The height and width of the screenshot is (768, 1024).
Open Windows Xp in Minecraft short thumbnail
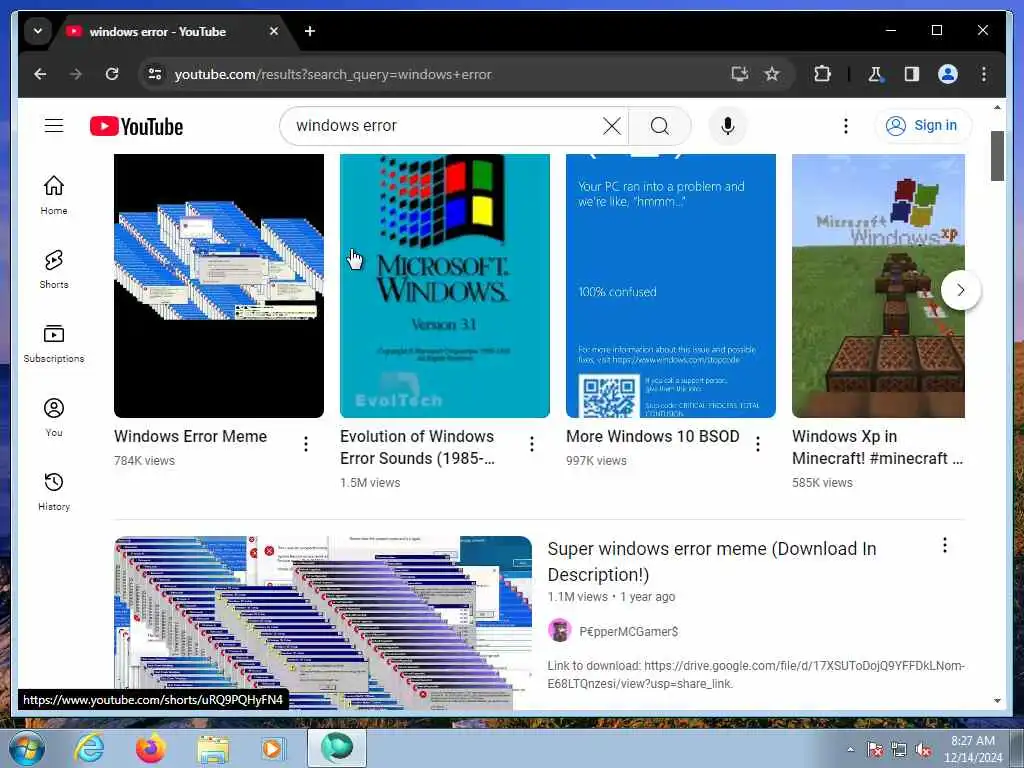[x=878, y=285]
